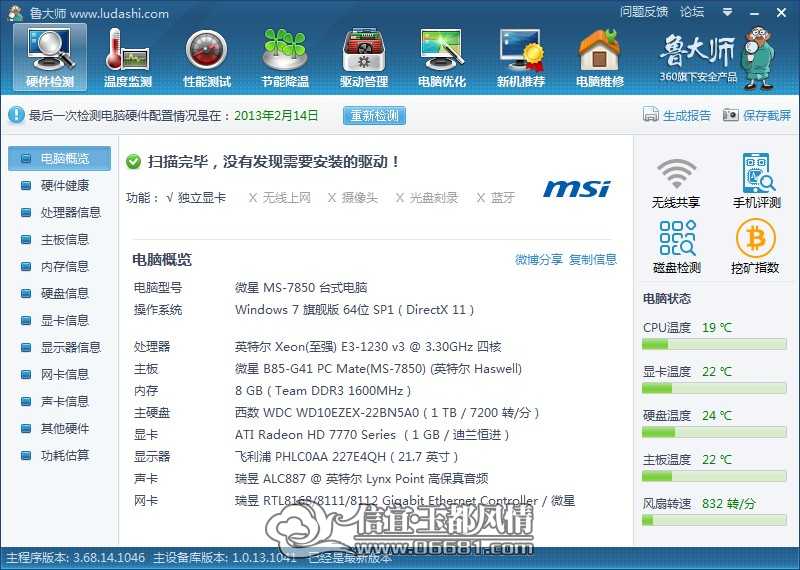Click graphics value ATI Radeon HD 7770
The width and height of the screenshot is (800, 570).
pos(372,435)
